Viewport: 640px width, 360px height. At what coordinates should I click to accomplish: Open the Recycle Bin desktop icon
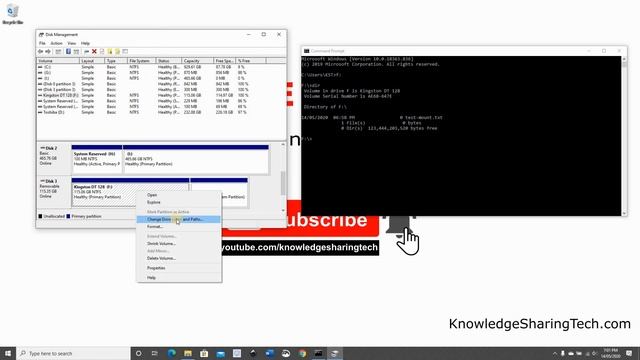click(13, 15)
